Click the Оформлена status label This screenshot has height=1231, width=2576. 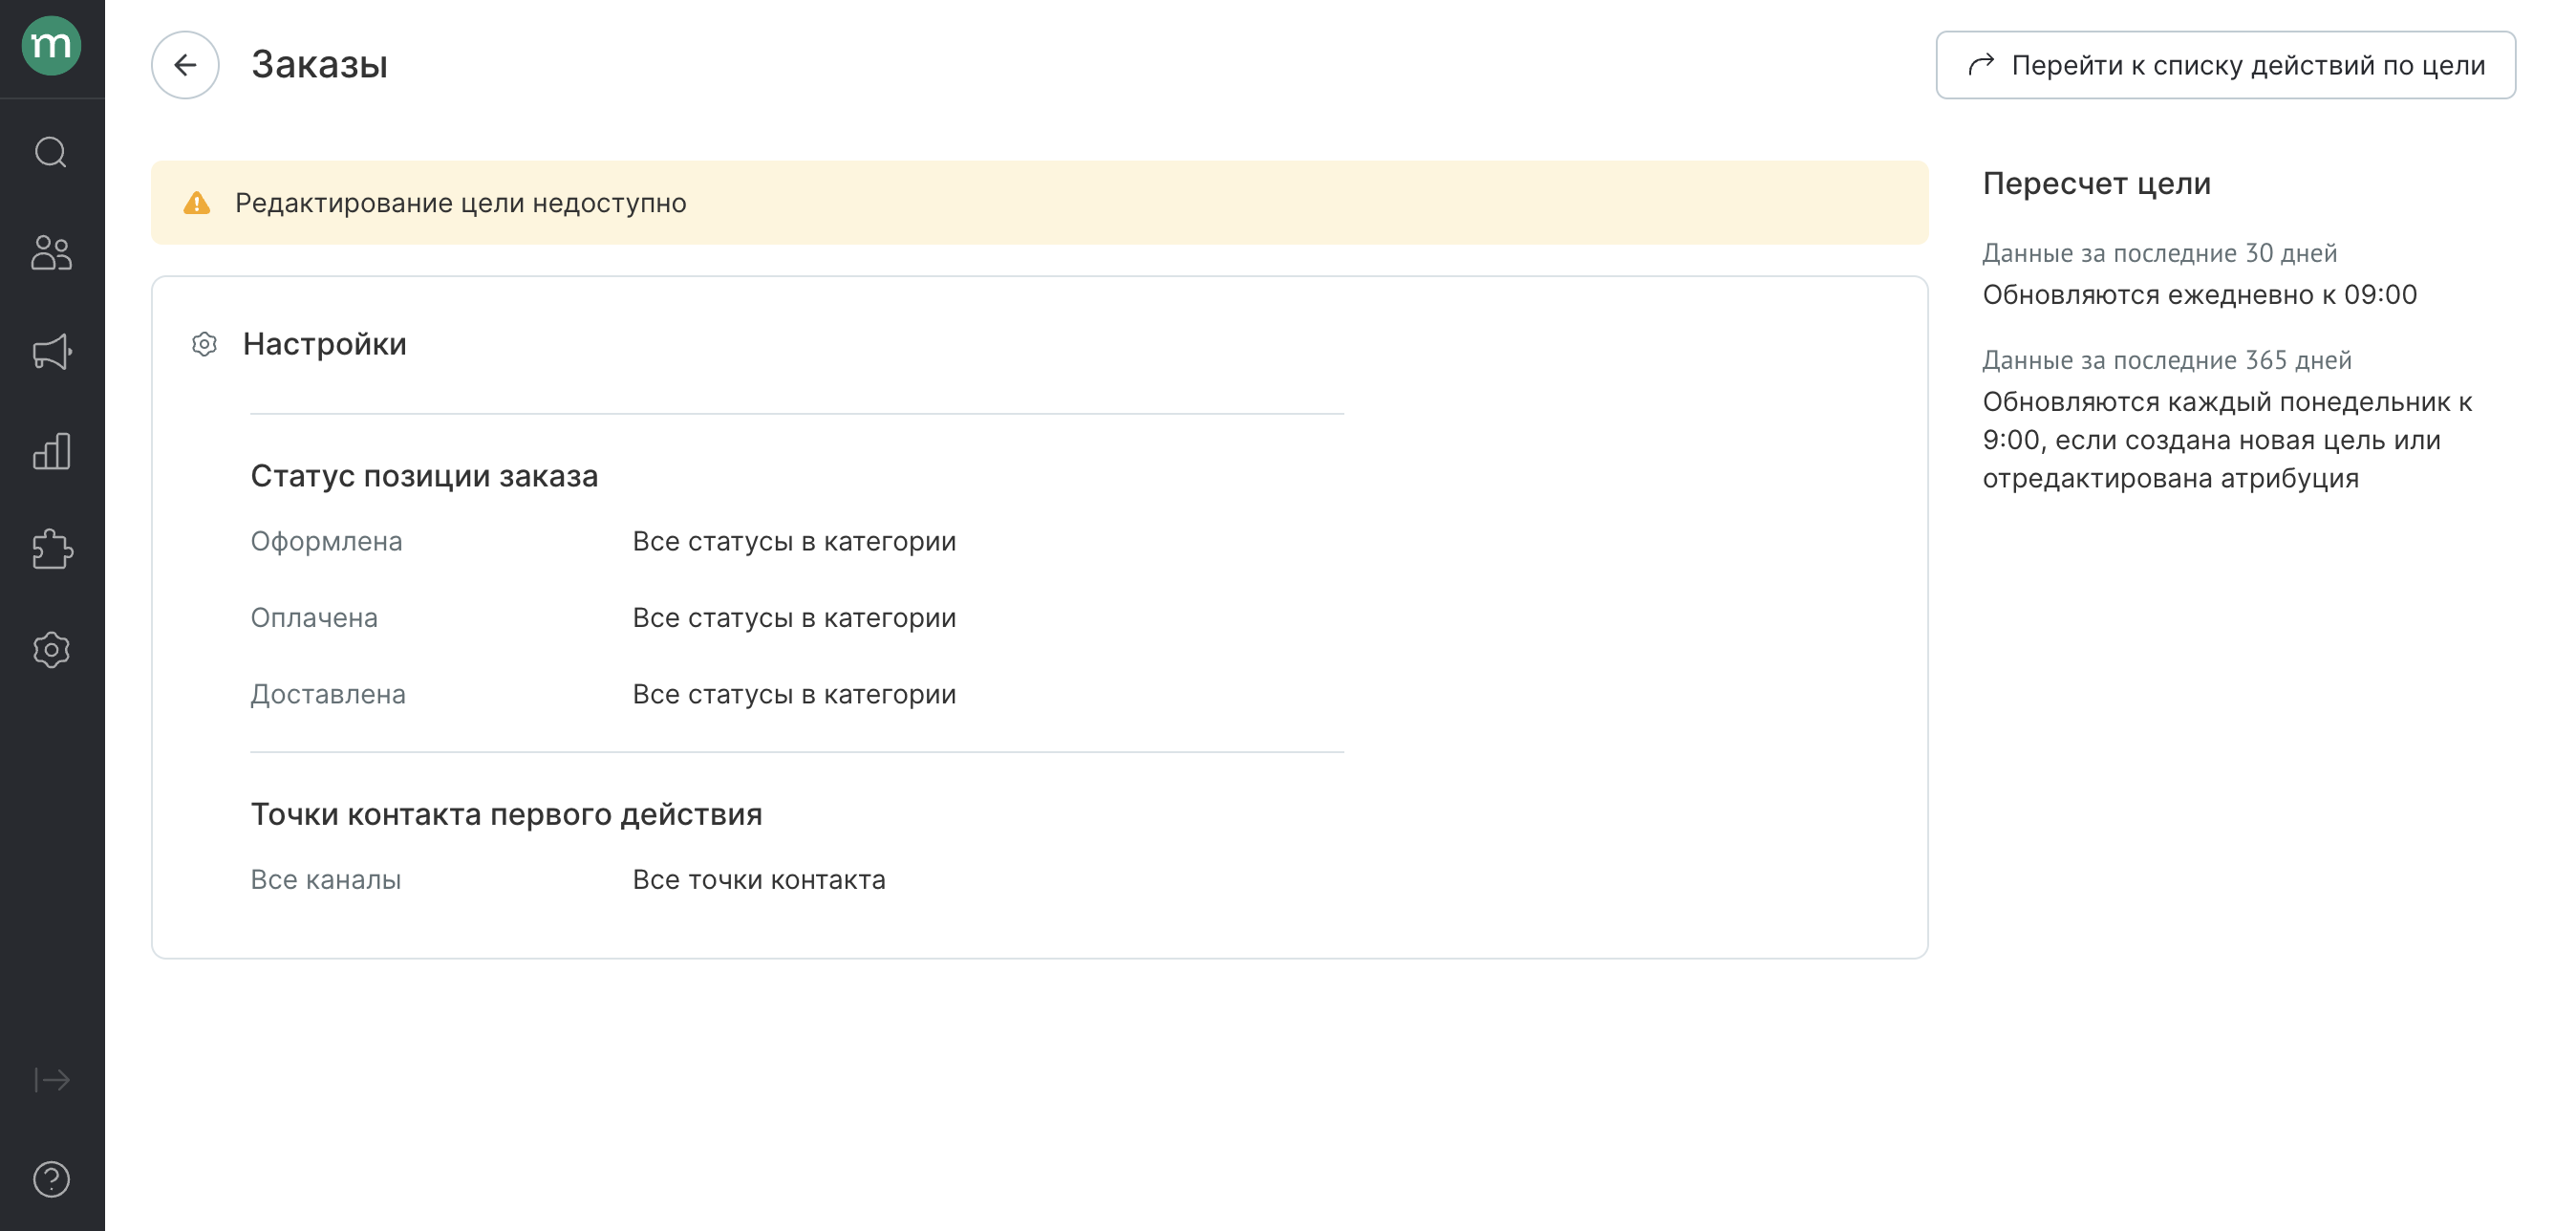pos(326,541)
